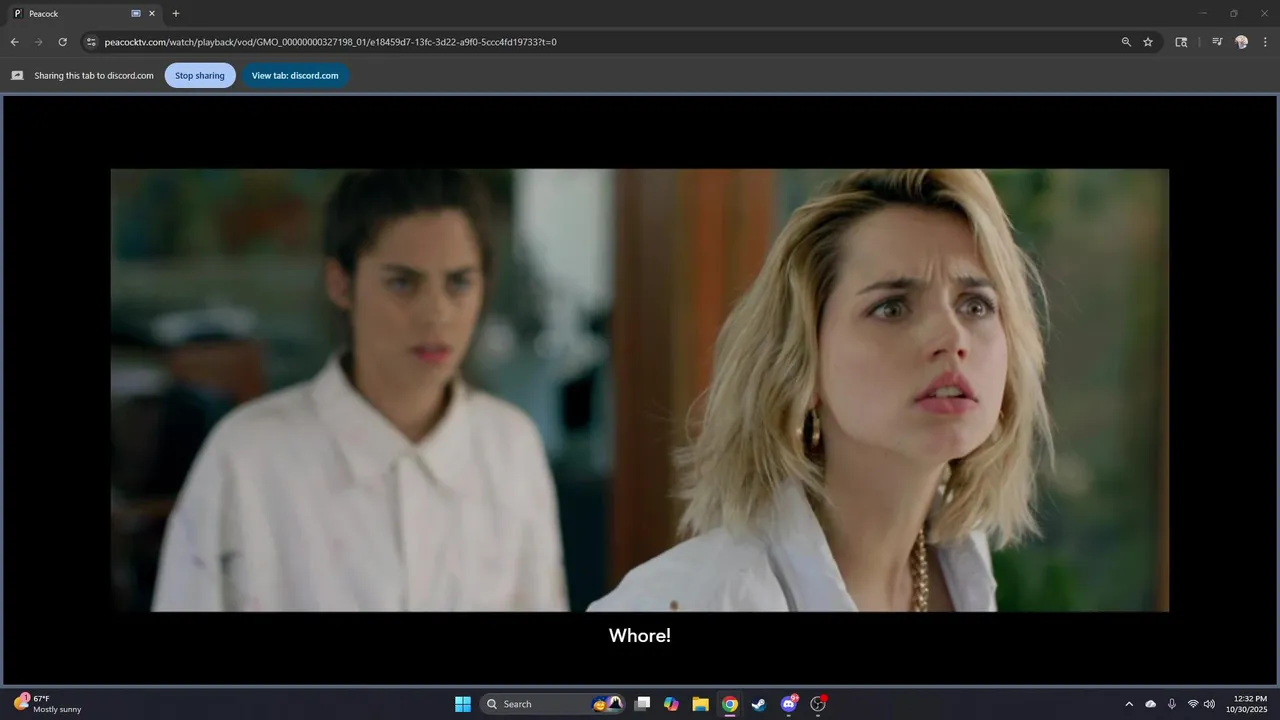Viewport: 1280px width, 720px height.
Task: Restore down the Chrome window
Action: (1233, 14)
